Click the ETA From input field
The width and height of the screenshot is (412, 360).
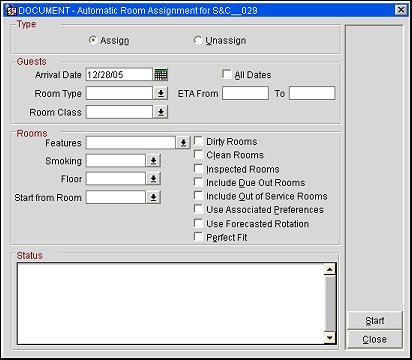(245, 93)
